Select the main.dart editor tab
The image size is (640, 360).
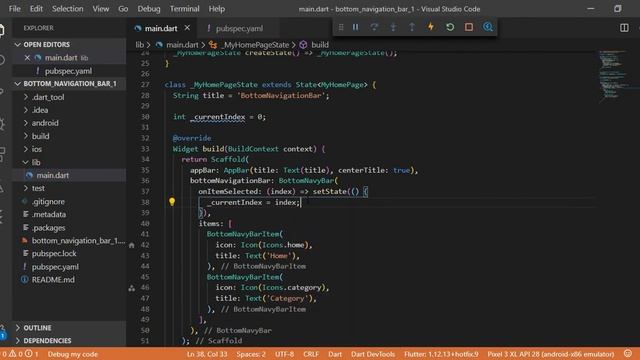coord(161,28)
